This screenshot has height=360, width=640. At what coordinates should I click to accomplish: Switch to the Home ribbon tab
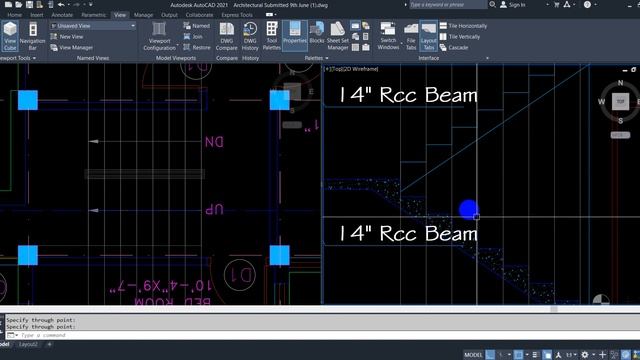[x=14, y=15]
